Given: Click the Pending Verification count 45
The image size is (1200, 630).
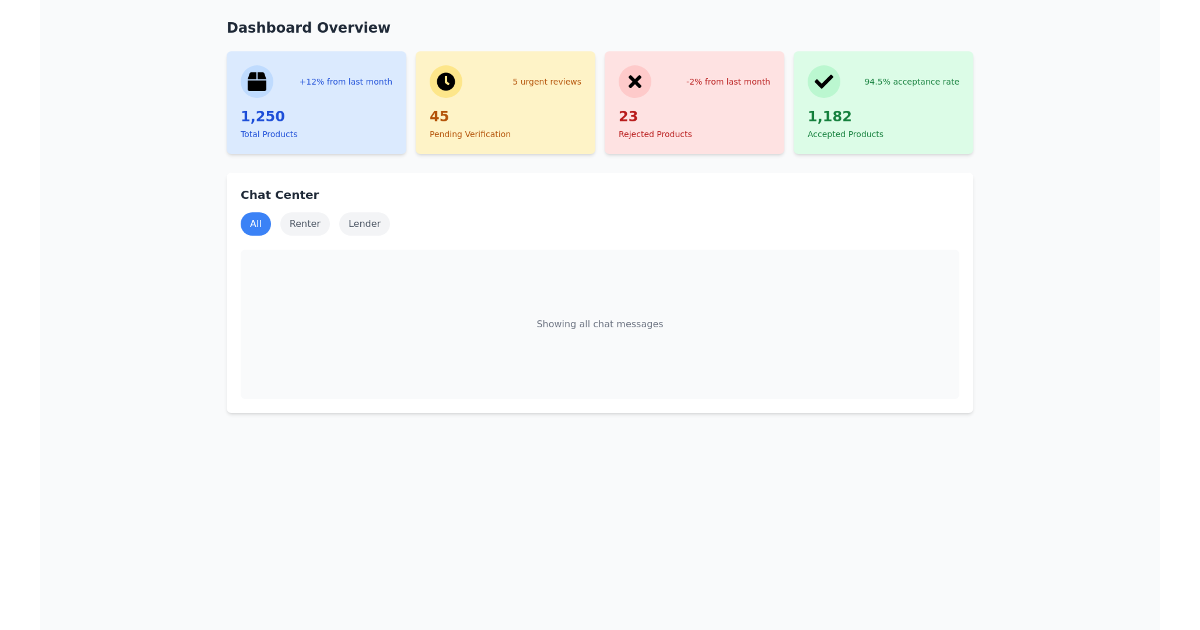Looking at the screenshot, I should click(x=439, y=116).
